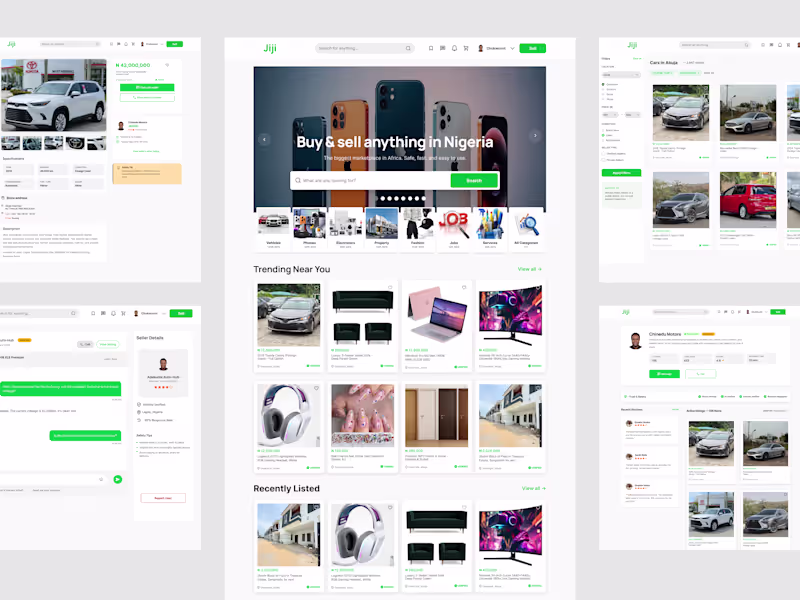The width and height of the screenshot is (800, 600).
Task: Click heart icon beside ₦42,000,000 price
Action: (167, 65)
